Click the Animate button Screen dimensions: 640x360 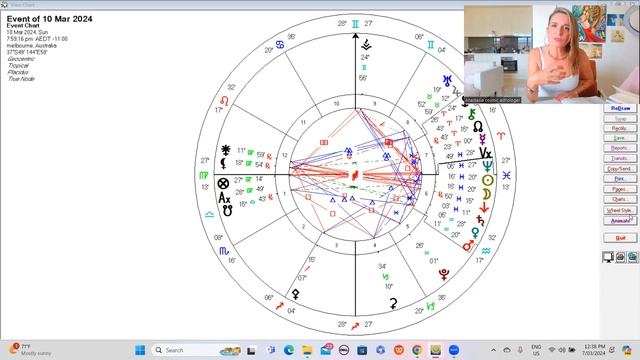(620, 221)
